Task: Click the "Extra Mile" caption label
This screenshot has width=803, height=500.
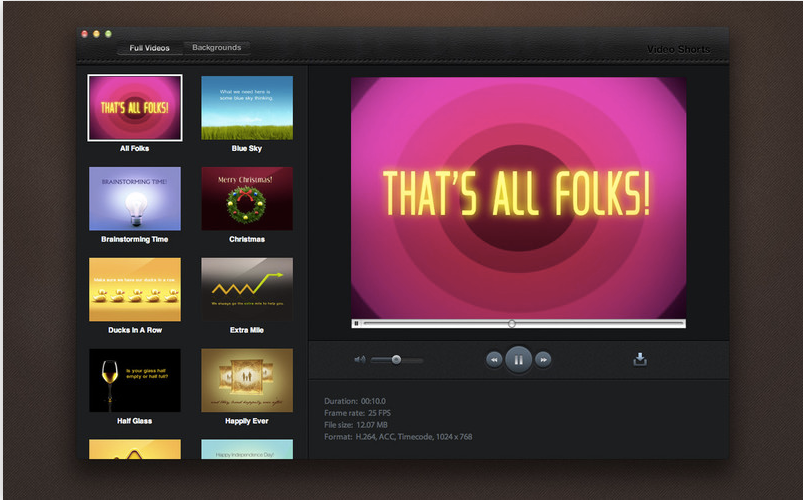Action: [x=247, y=330]
